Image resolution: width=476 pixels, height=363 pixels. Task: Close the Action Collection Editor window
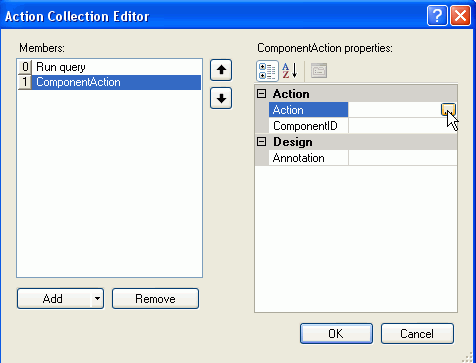(x=460, y=16)
